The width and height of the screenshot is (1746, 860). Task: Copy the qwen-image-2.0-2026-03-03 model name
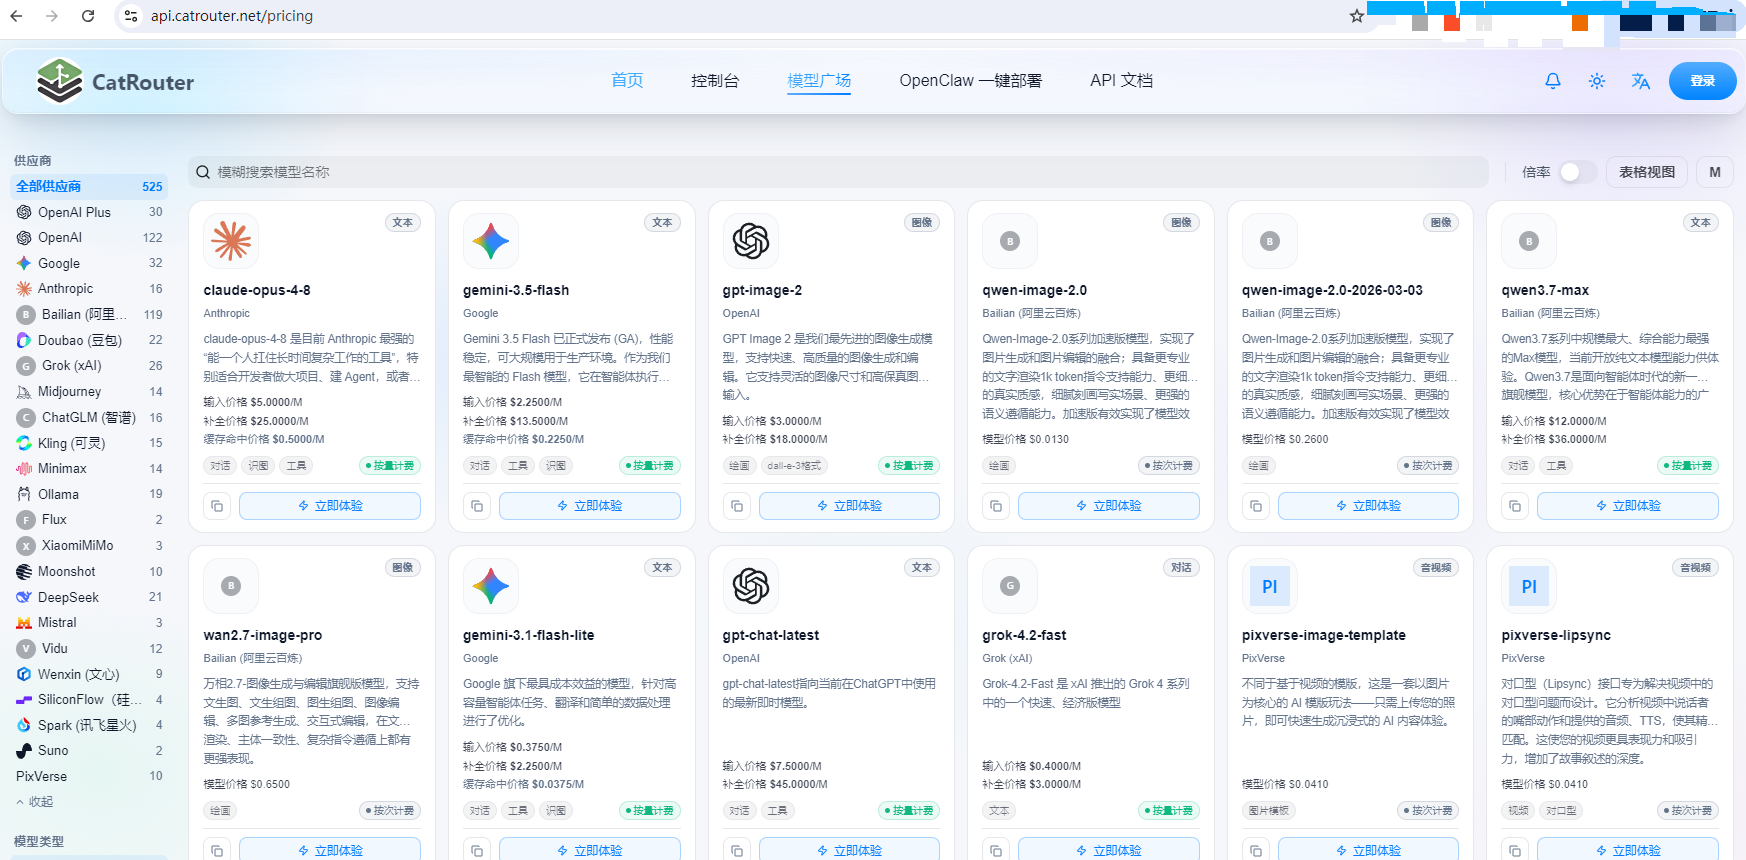tap(1256, 506)
